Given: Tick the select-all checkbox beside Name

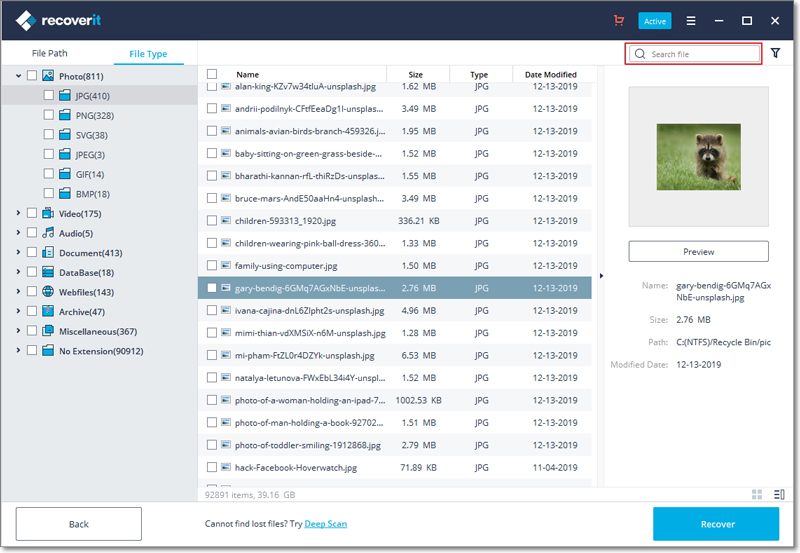Looking at the screenshot, I should click(x=212, y=74).
